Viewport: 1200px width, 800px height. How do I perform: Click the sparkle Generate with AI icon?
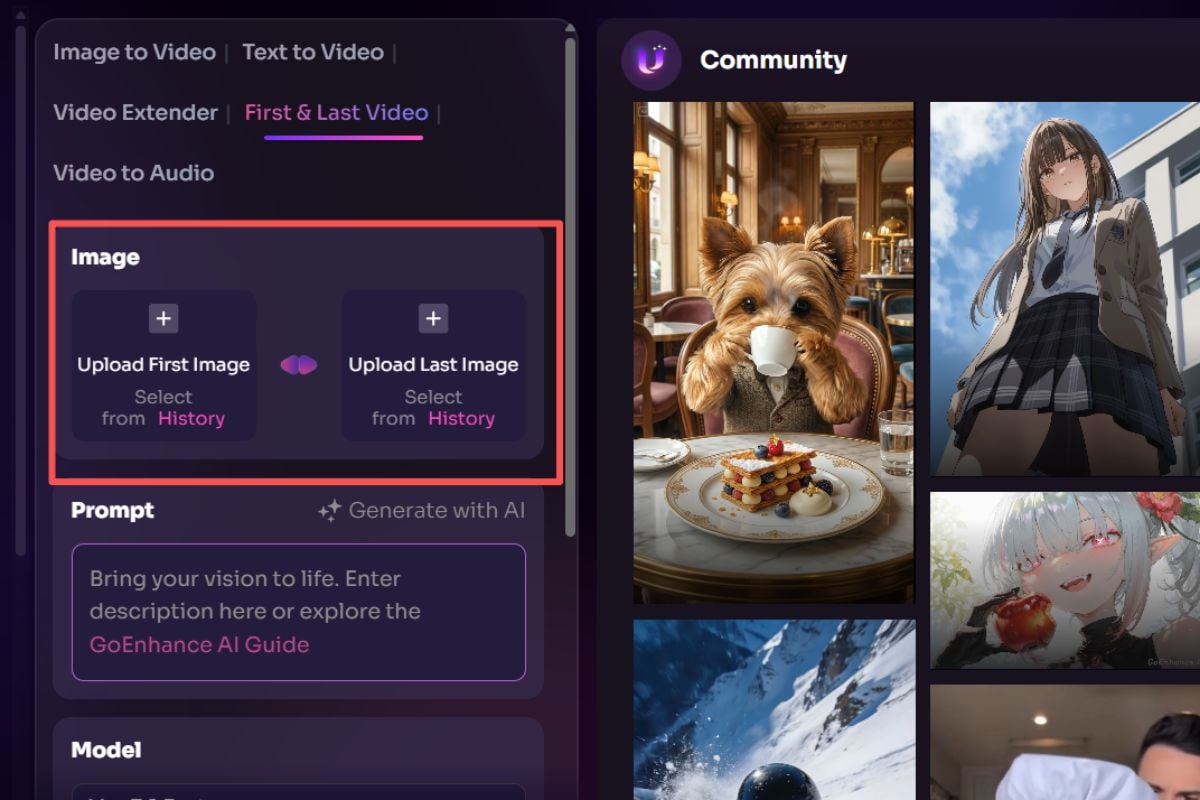329,511
